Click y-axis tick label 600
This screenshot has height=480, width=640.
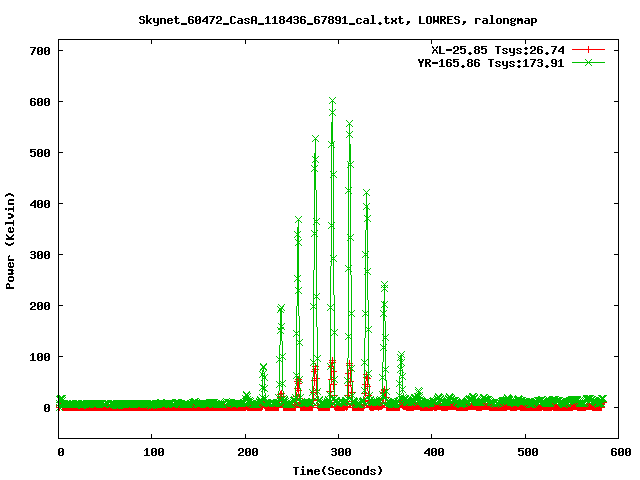[x=40, y=102]
